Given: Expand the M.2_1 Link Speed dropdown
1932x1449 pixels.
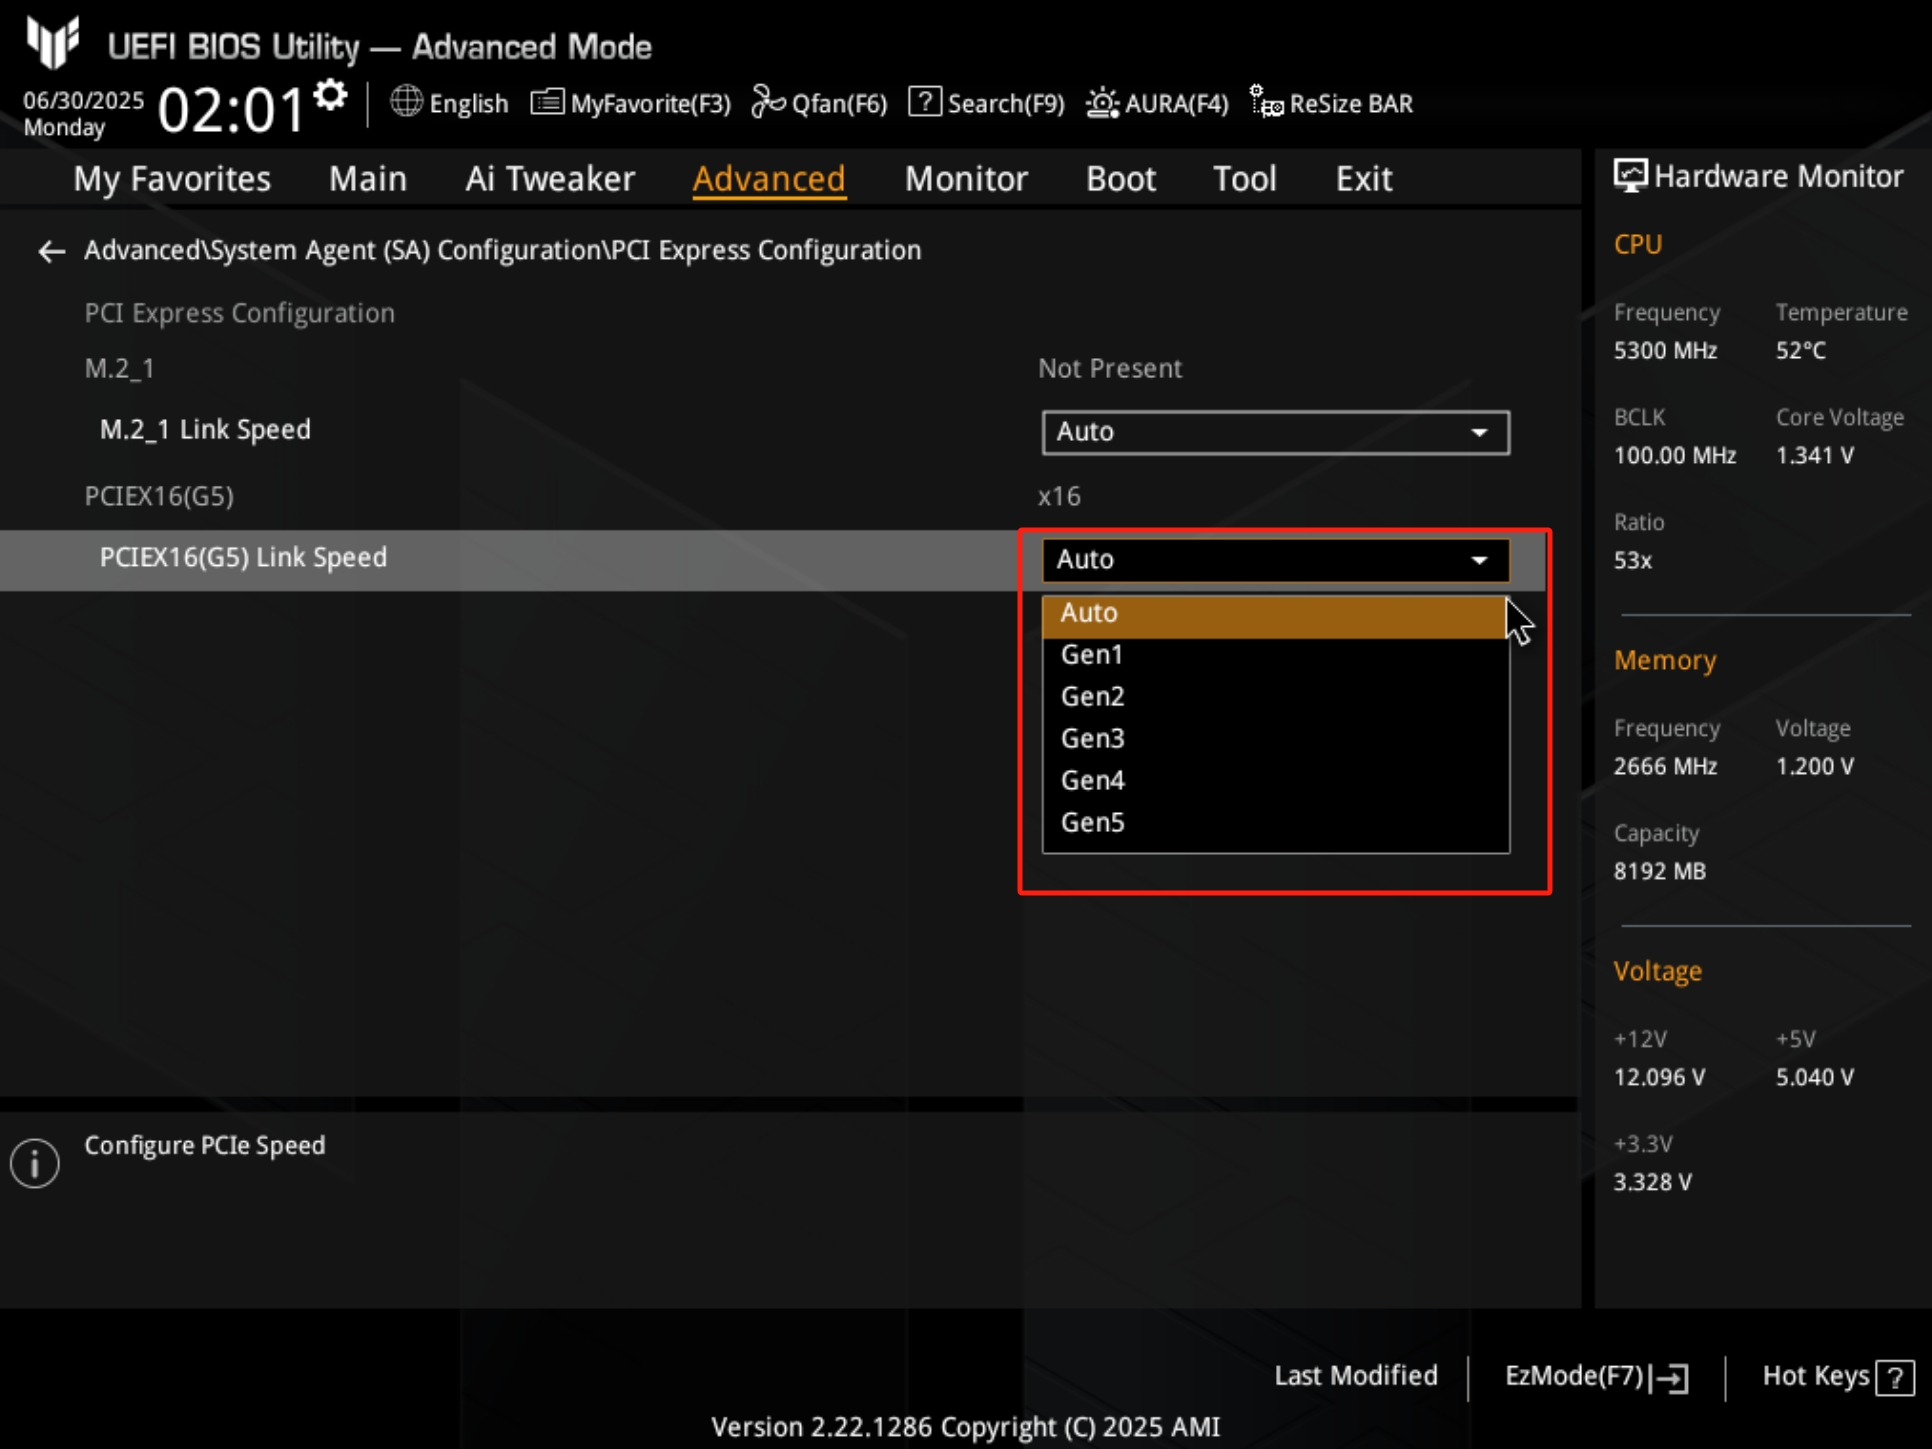Looking at the screenshot, I should [x=1275, y=433].
